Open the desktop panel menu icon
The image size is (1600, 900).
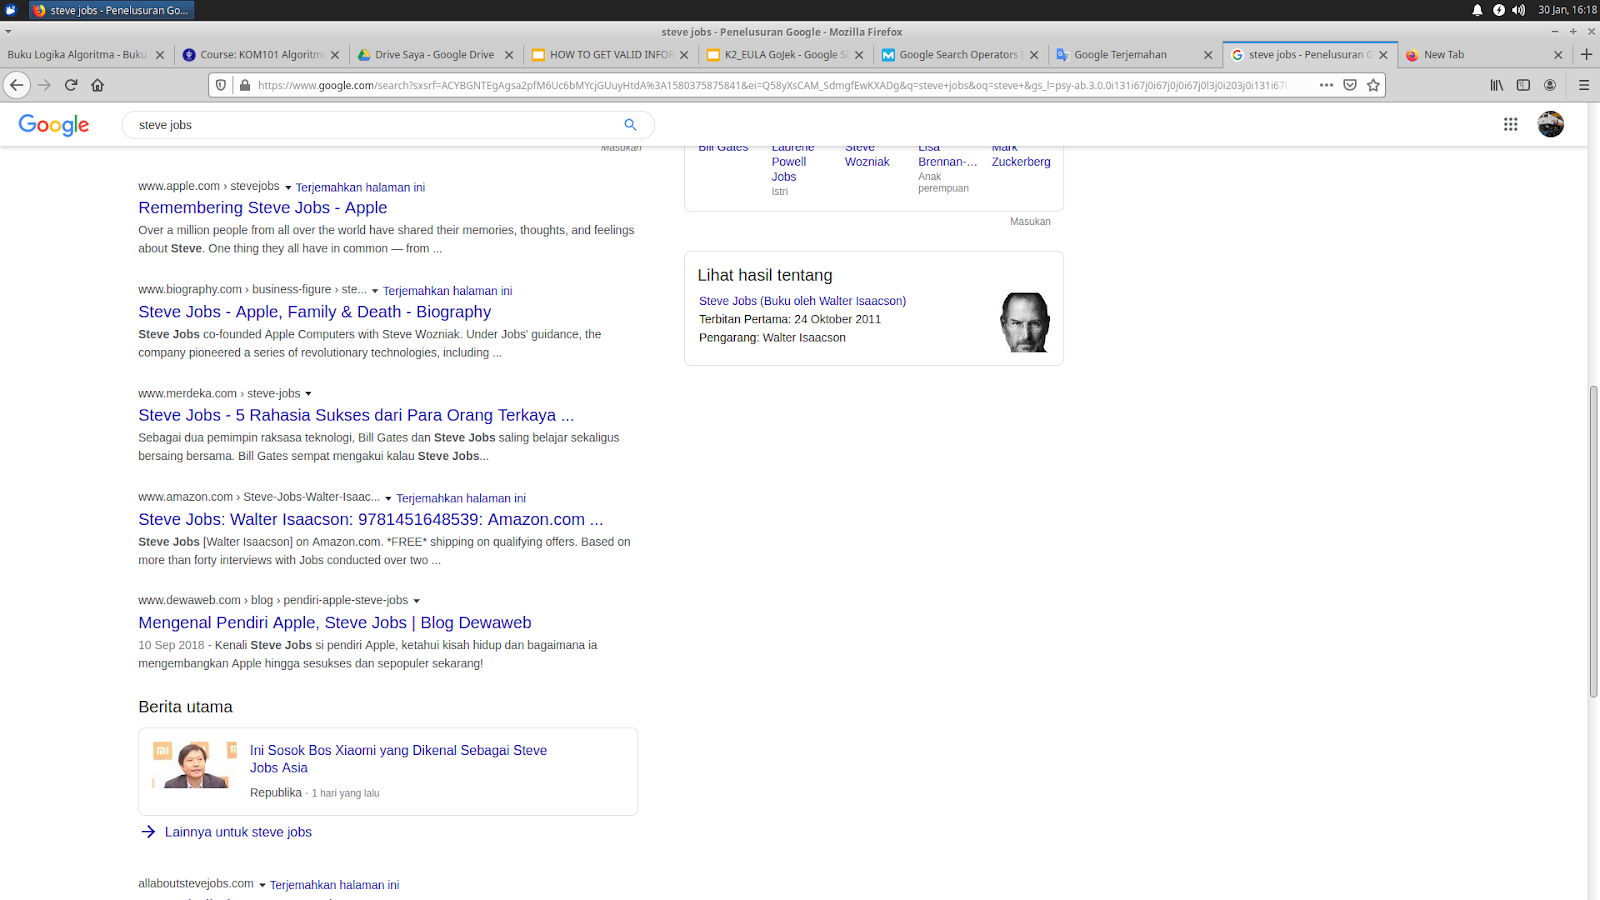point(11,10)
